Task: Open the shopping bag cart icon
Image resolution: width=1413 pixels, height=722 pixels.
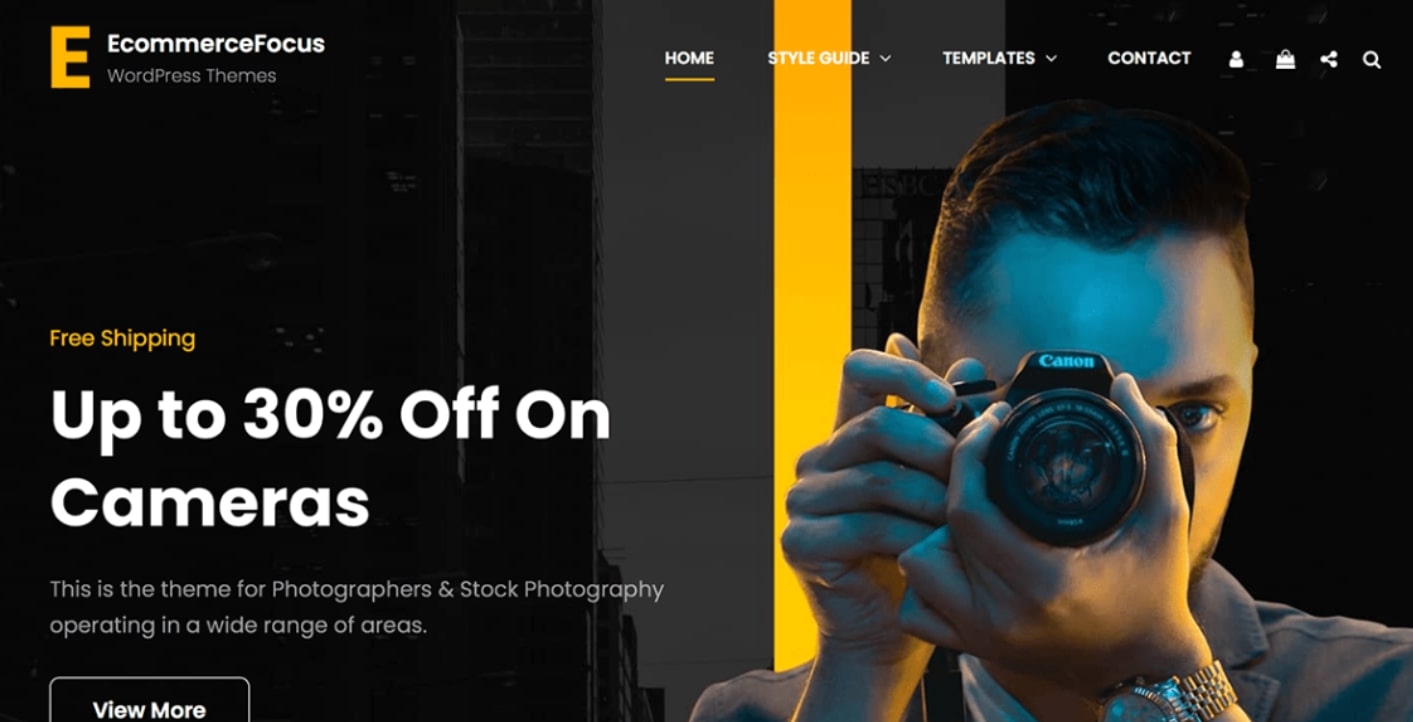Action: pyautogui.click(x=1285, y=59)
